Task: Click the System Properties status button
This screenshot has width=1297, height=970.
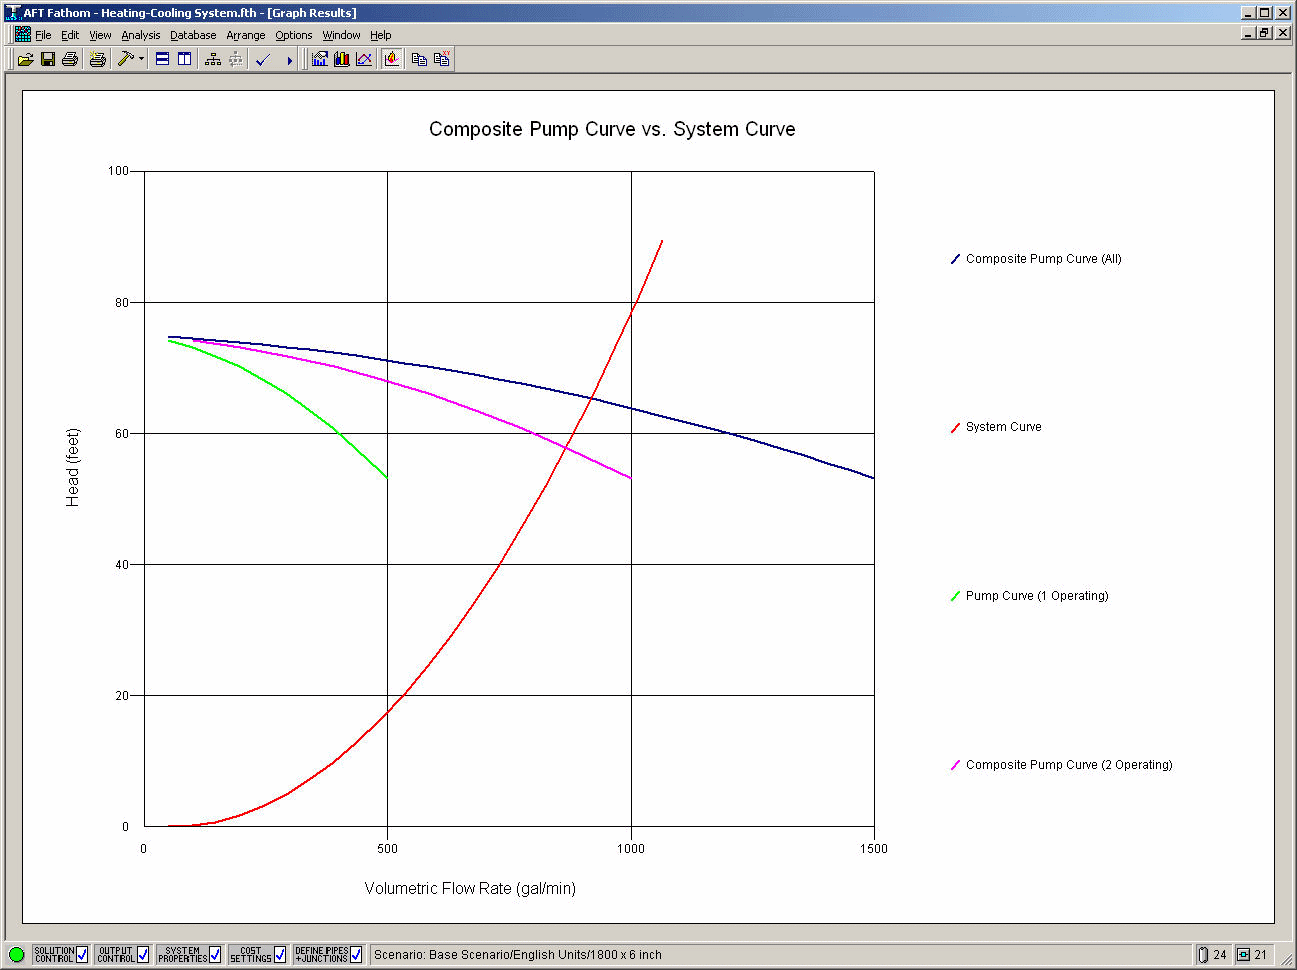Action: [182, 955]
